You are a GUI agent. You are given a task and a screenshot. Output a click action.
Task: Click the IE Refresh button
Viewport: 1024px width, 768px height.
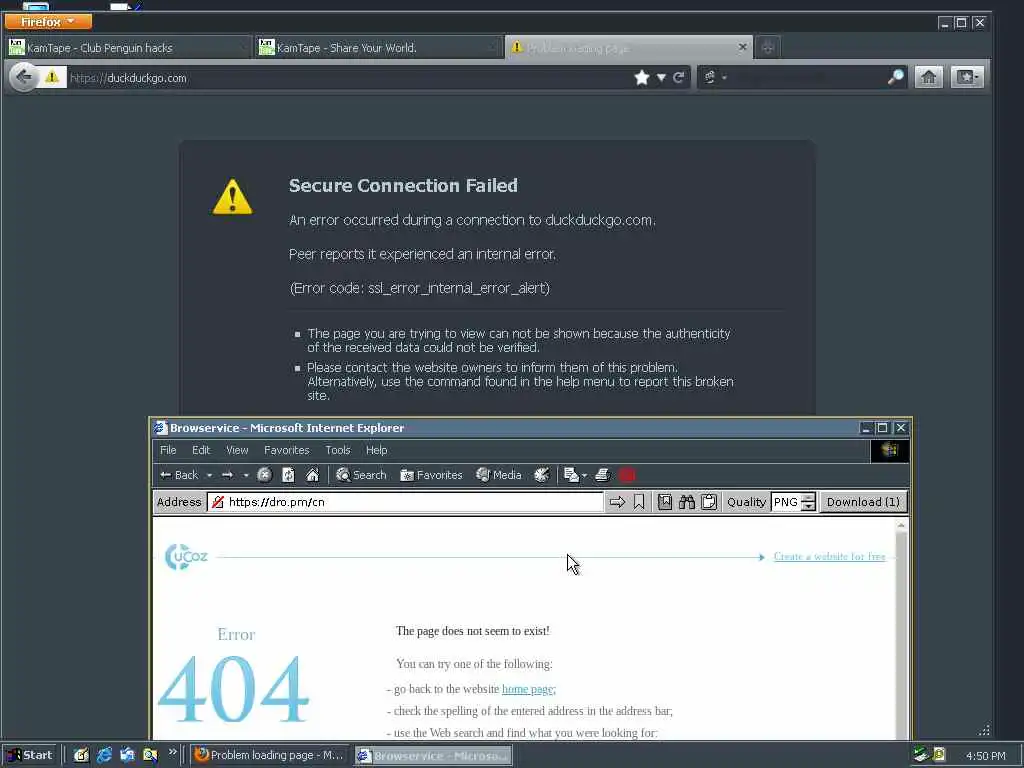(288, 475)
